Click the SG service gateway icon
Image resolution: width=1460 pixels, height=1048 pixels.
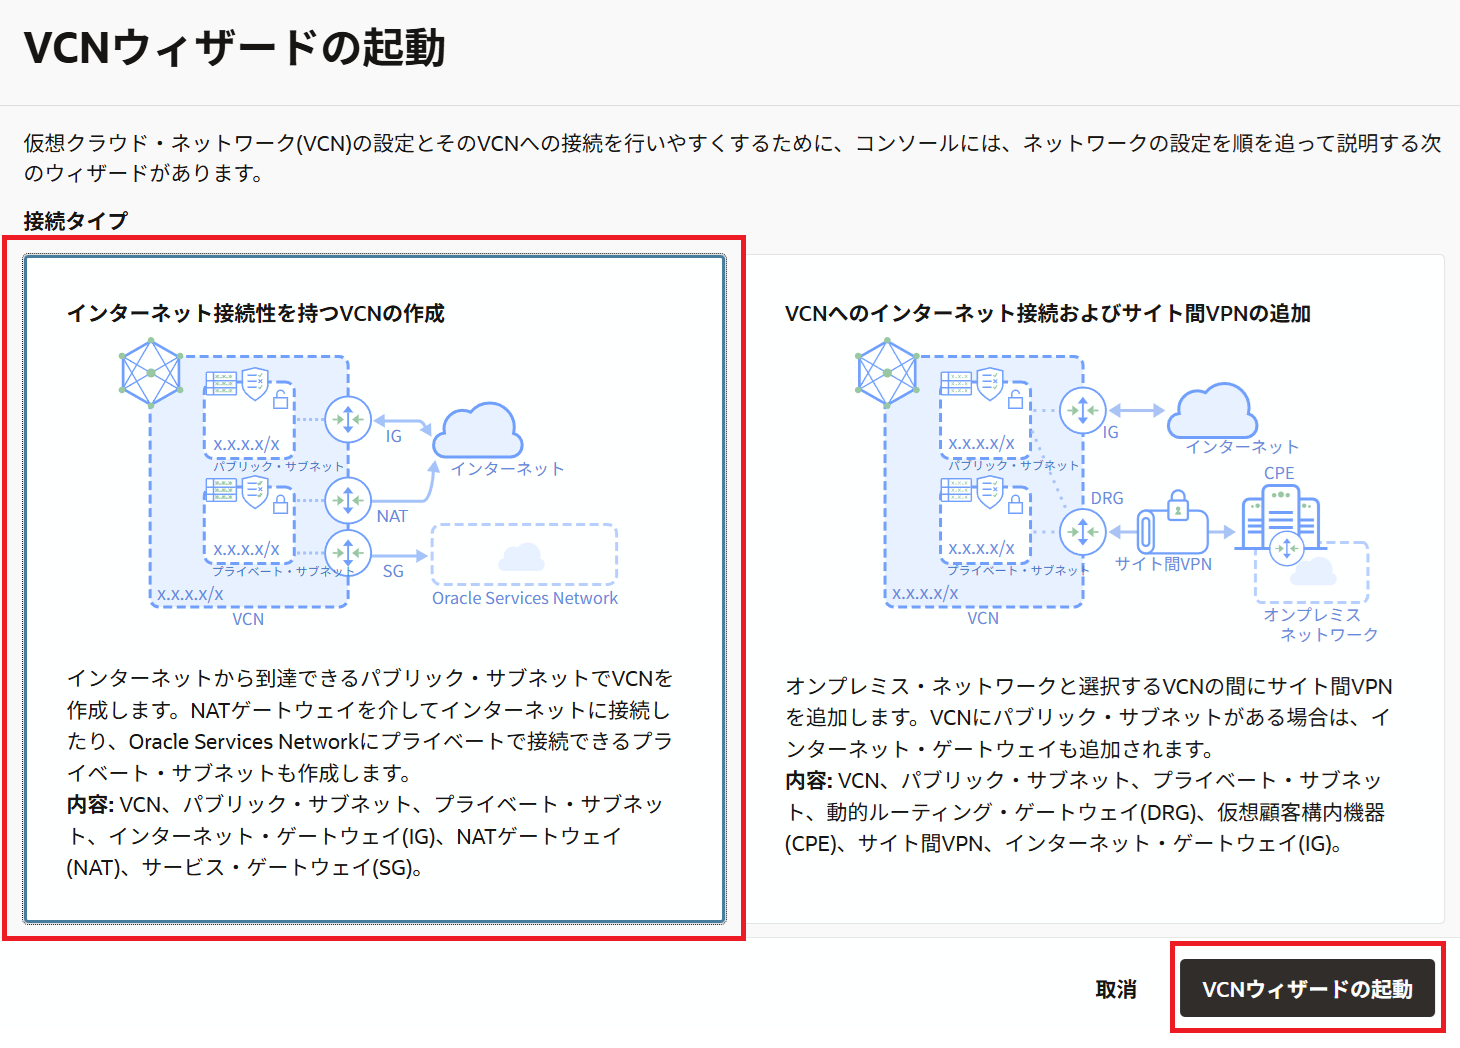click(348, 553)
